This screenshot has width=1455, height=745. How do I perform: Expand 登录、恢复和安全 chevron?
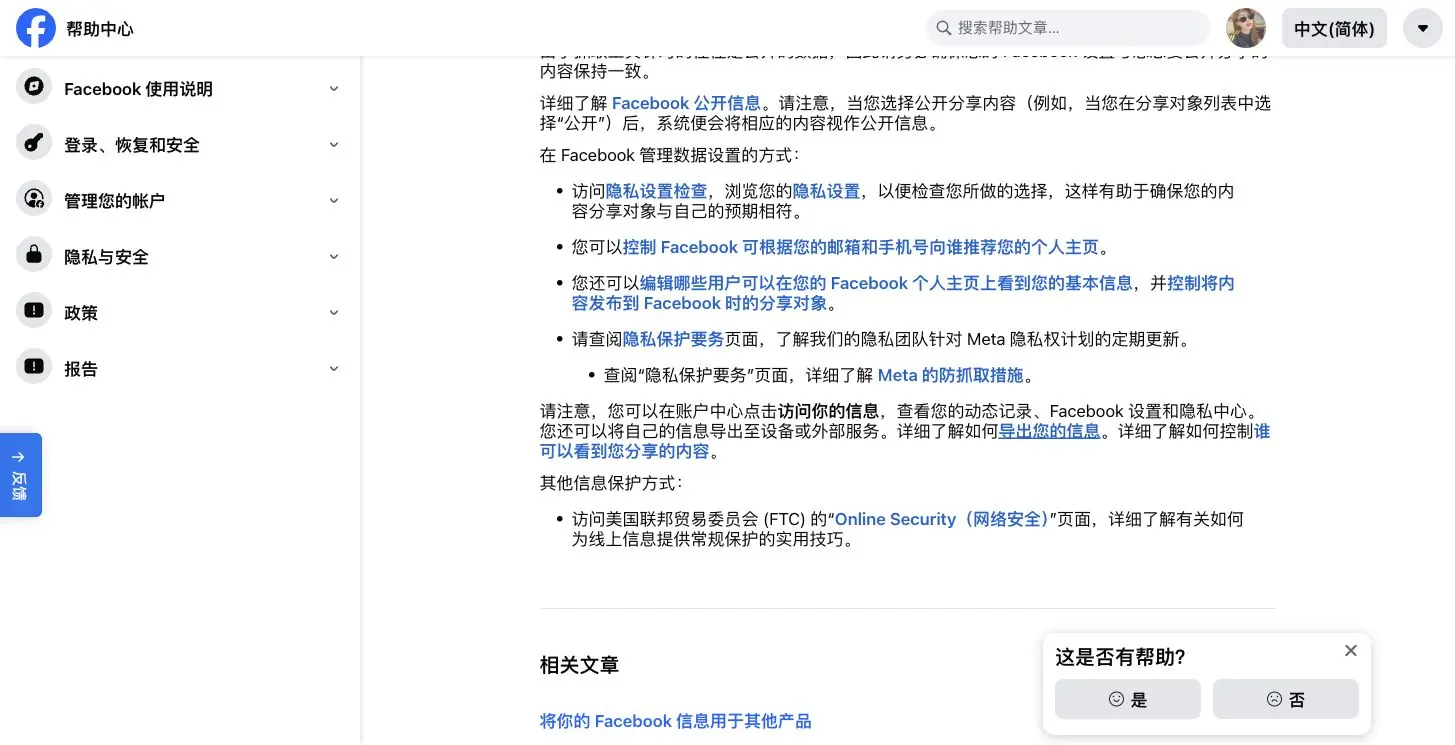334,145
